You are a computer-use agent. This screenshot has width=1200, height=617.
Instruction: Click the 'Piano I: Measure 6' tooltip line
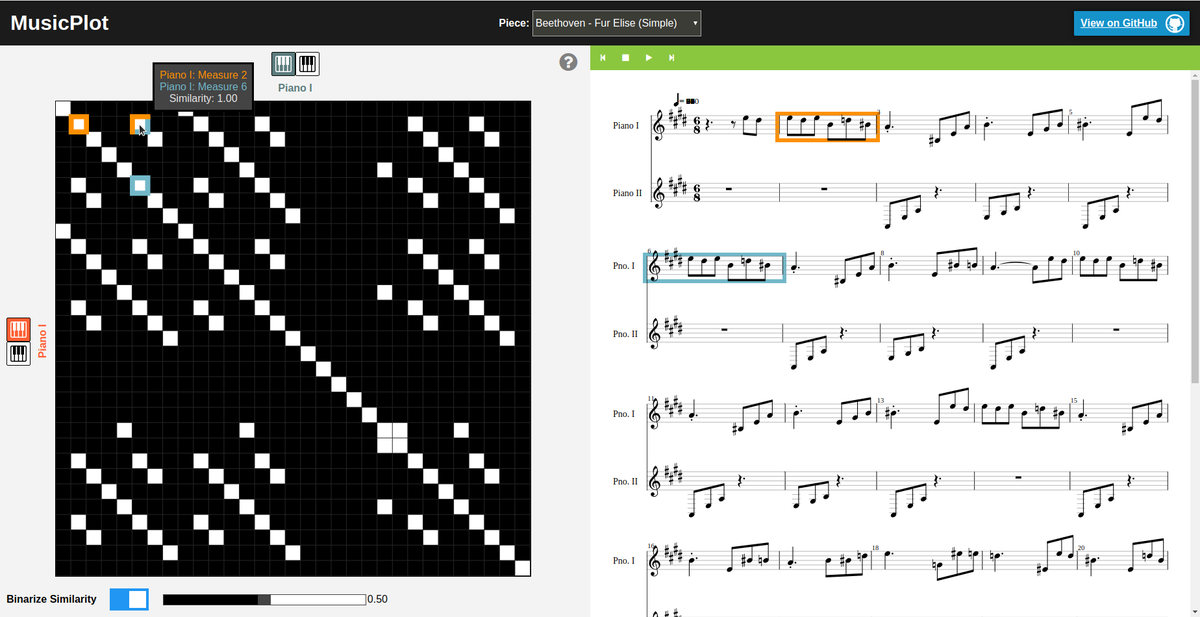[x=203, y=87]
